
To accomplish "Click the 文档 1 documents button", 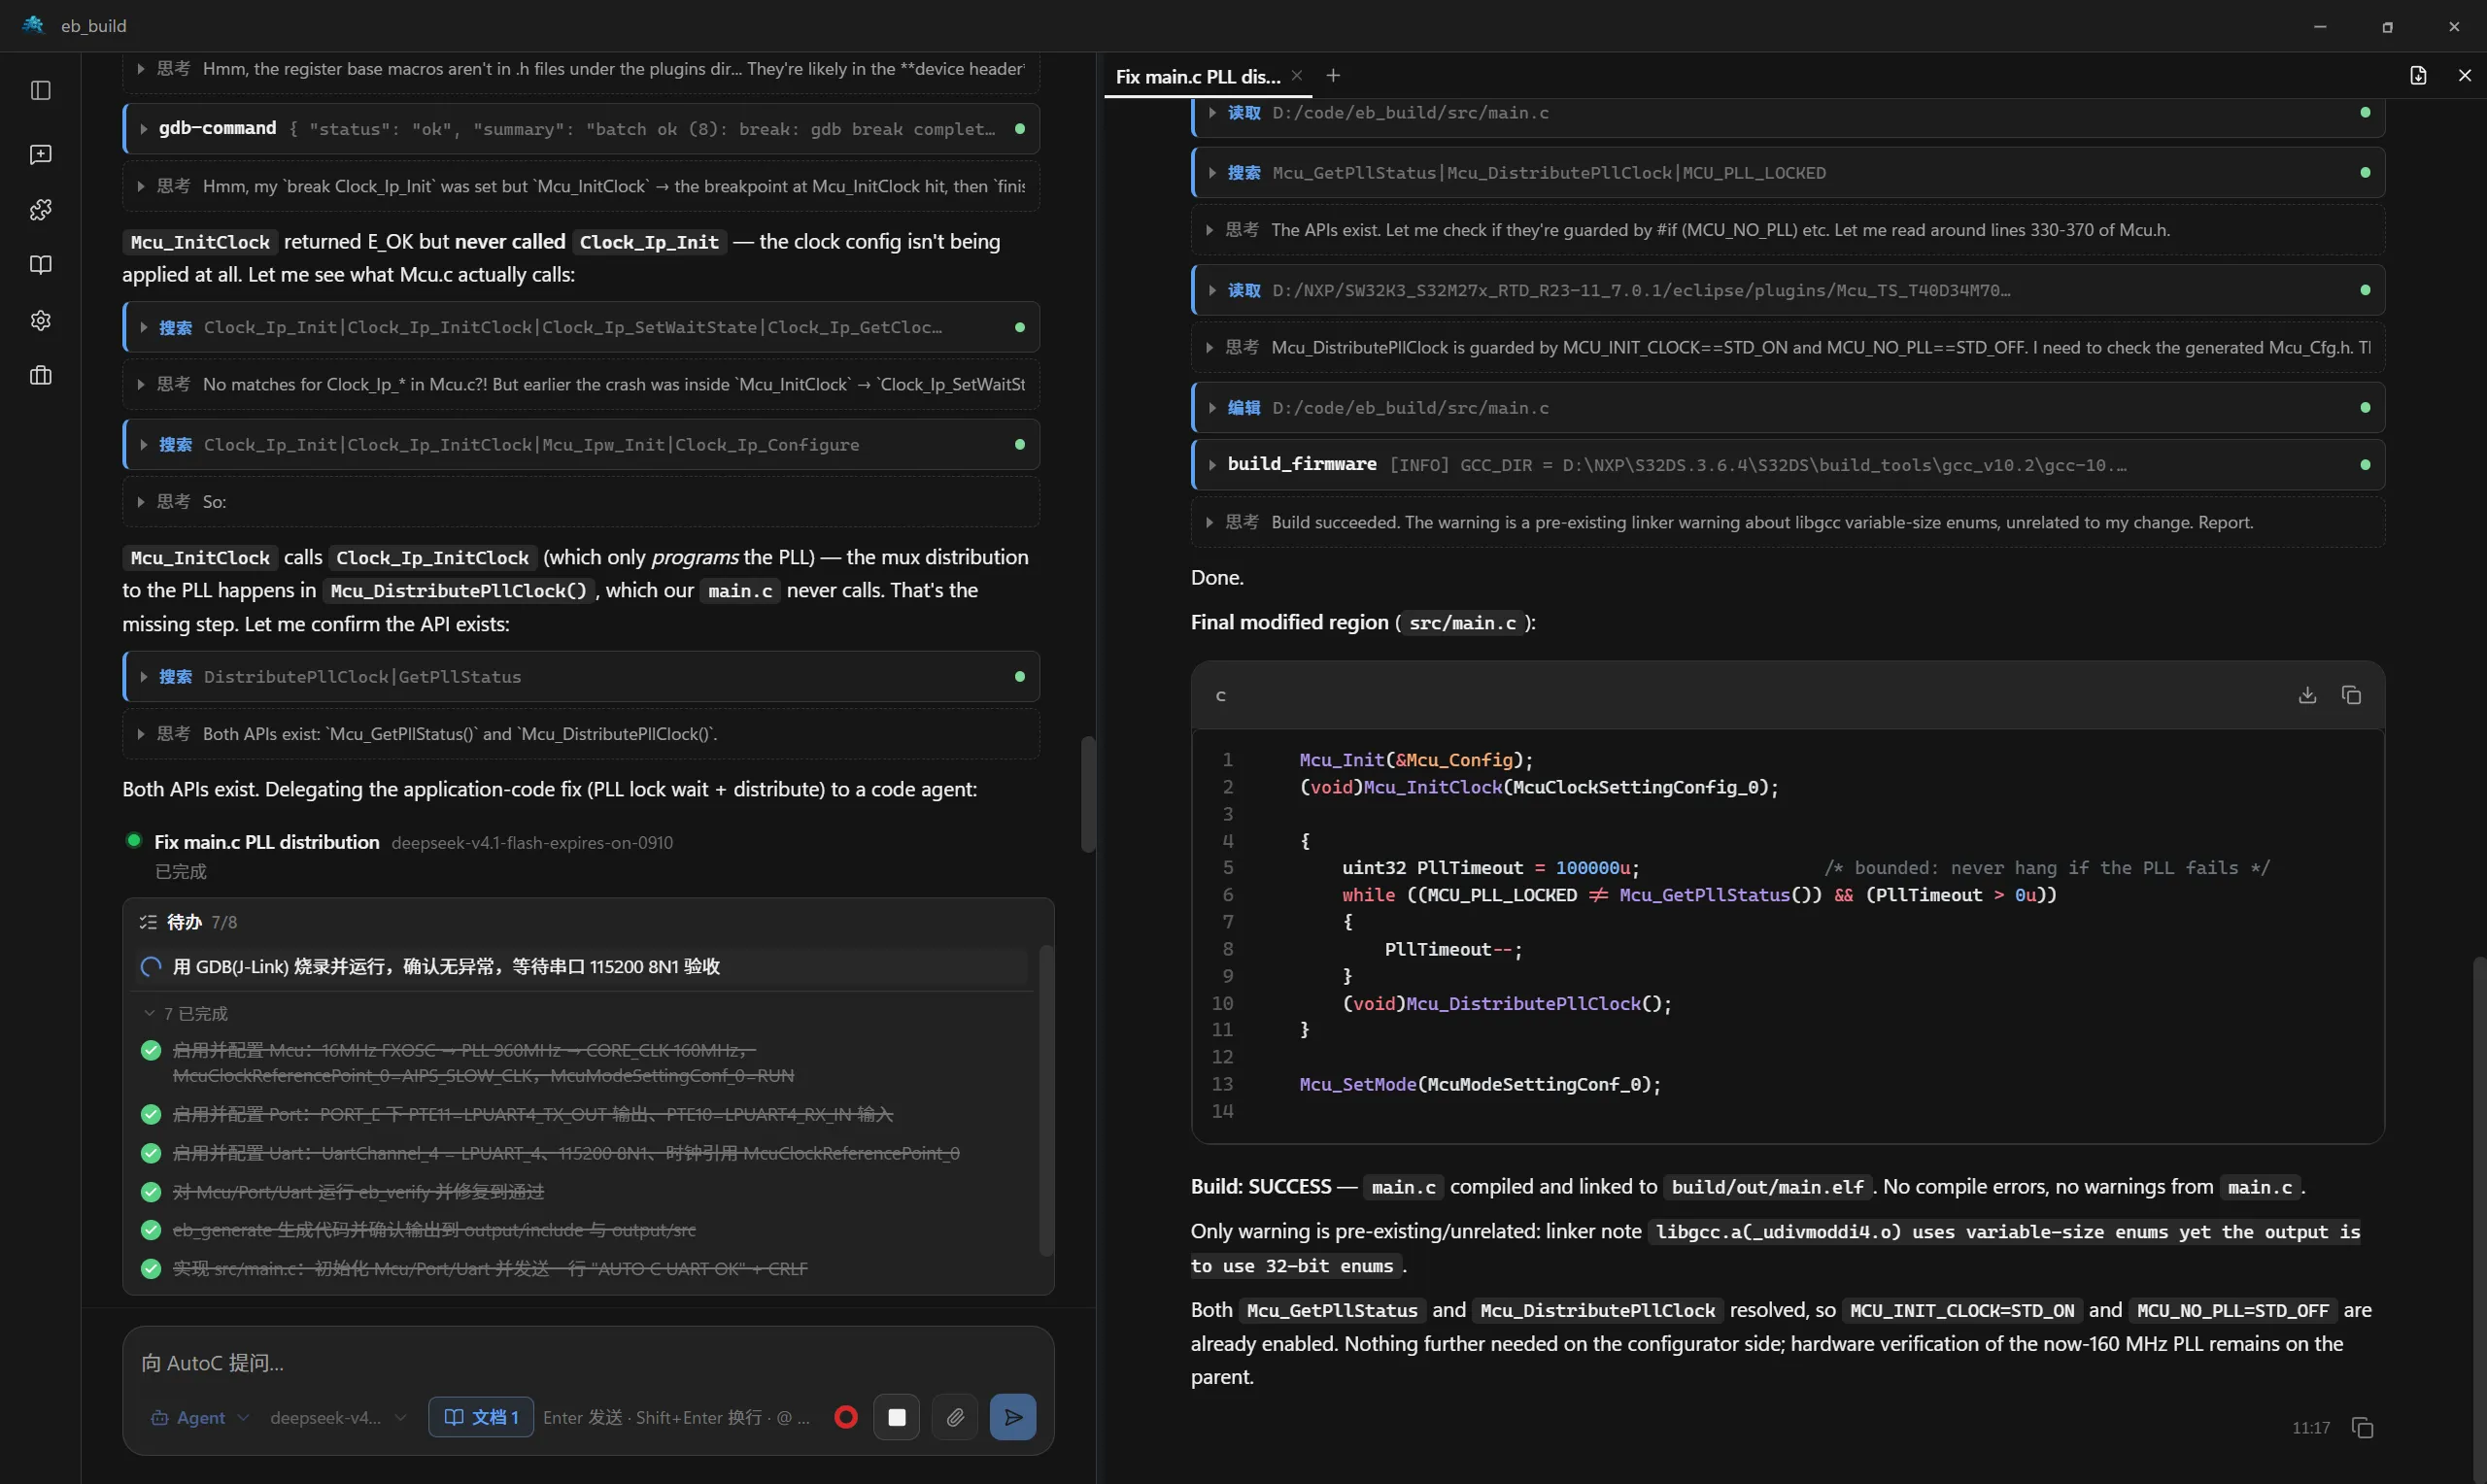I will tap(481, 1418).
